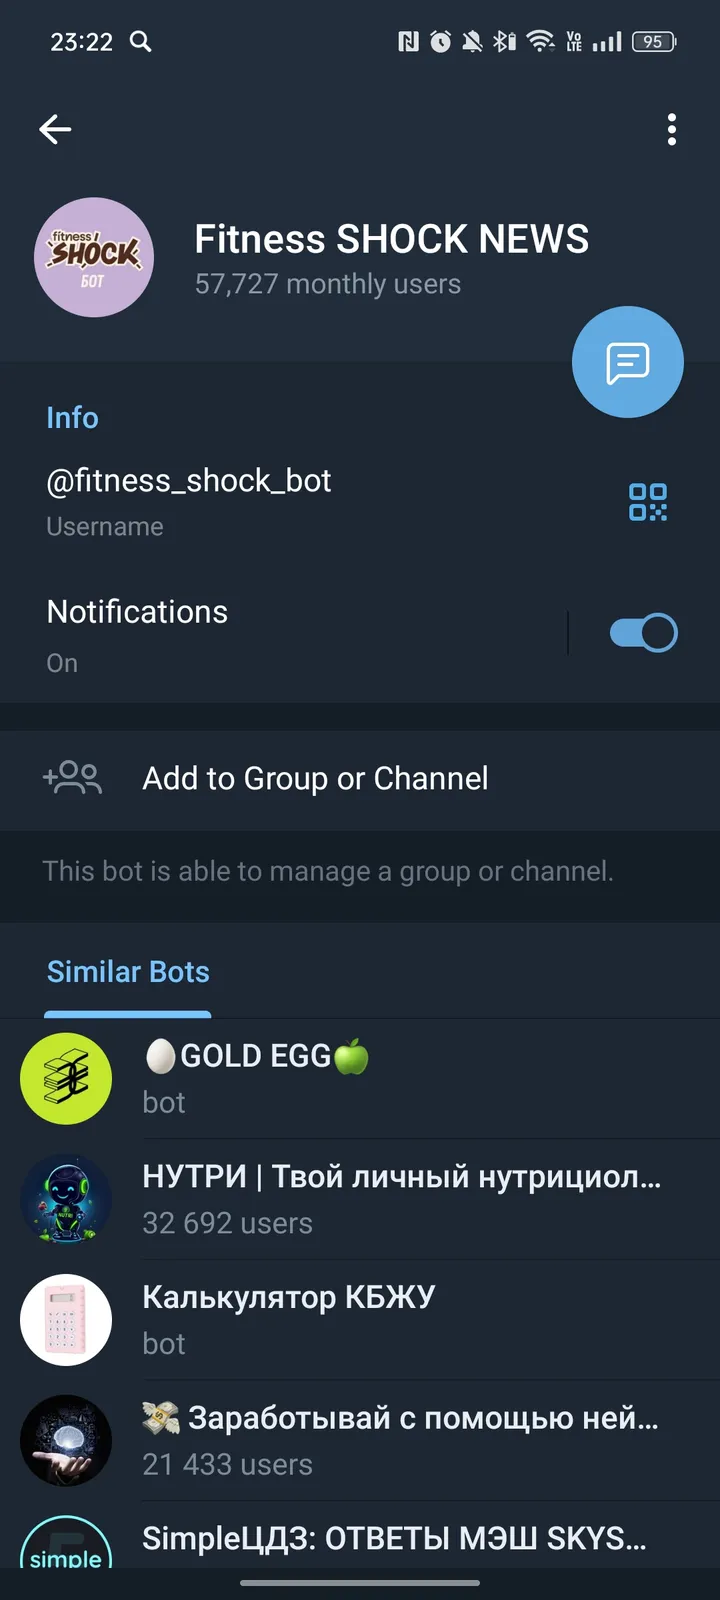
Task: Switch to the Similar Bots tab
Action: [128, 971]
